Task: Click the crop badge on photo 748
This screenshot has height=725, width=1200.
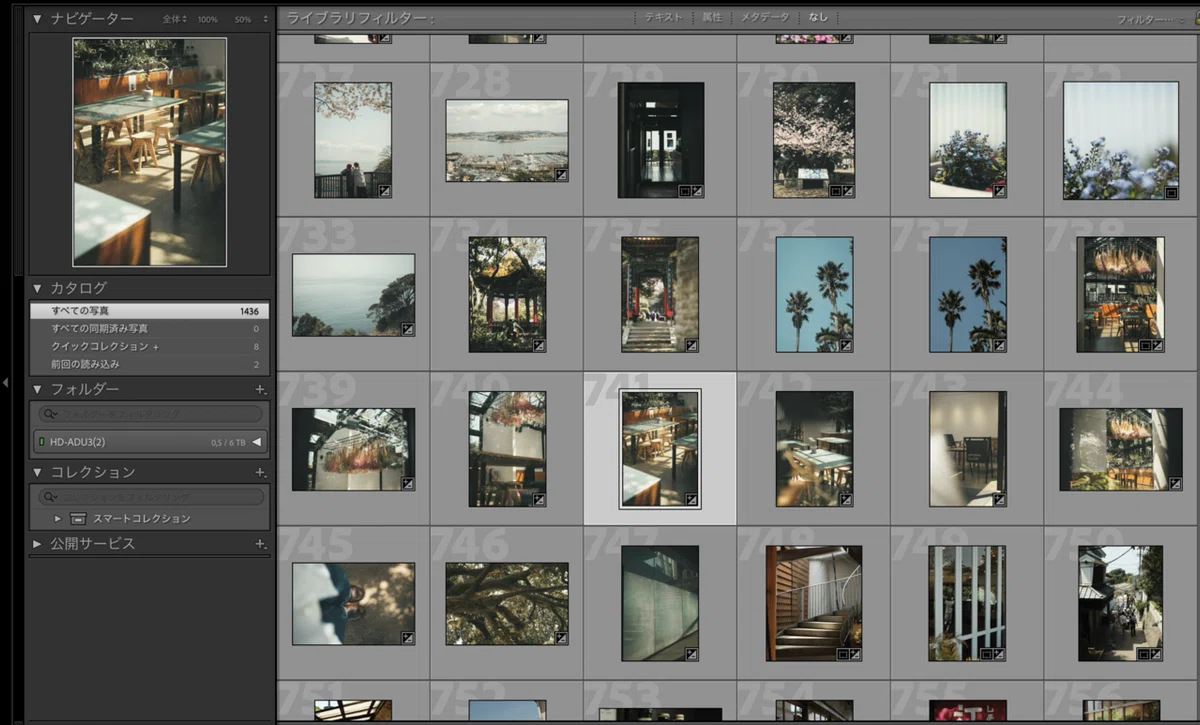Action: (x=843, y=653)
